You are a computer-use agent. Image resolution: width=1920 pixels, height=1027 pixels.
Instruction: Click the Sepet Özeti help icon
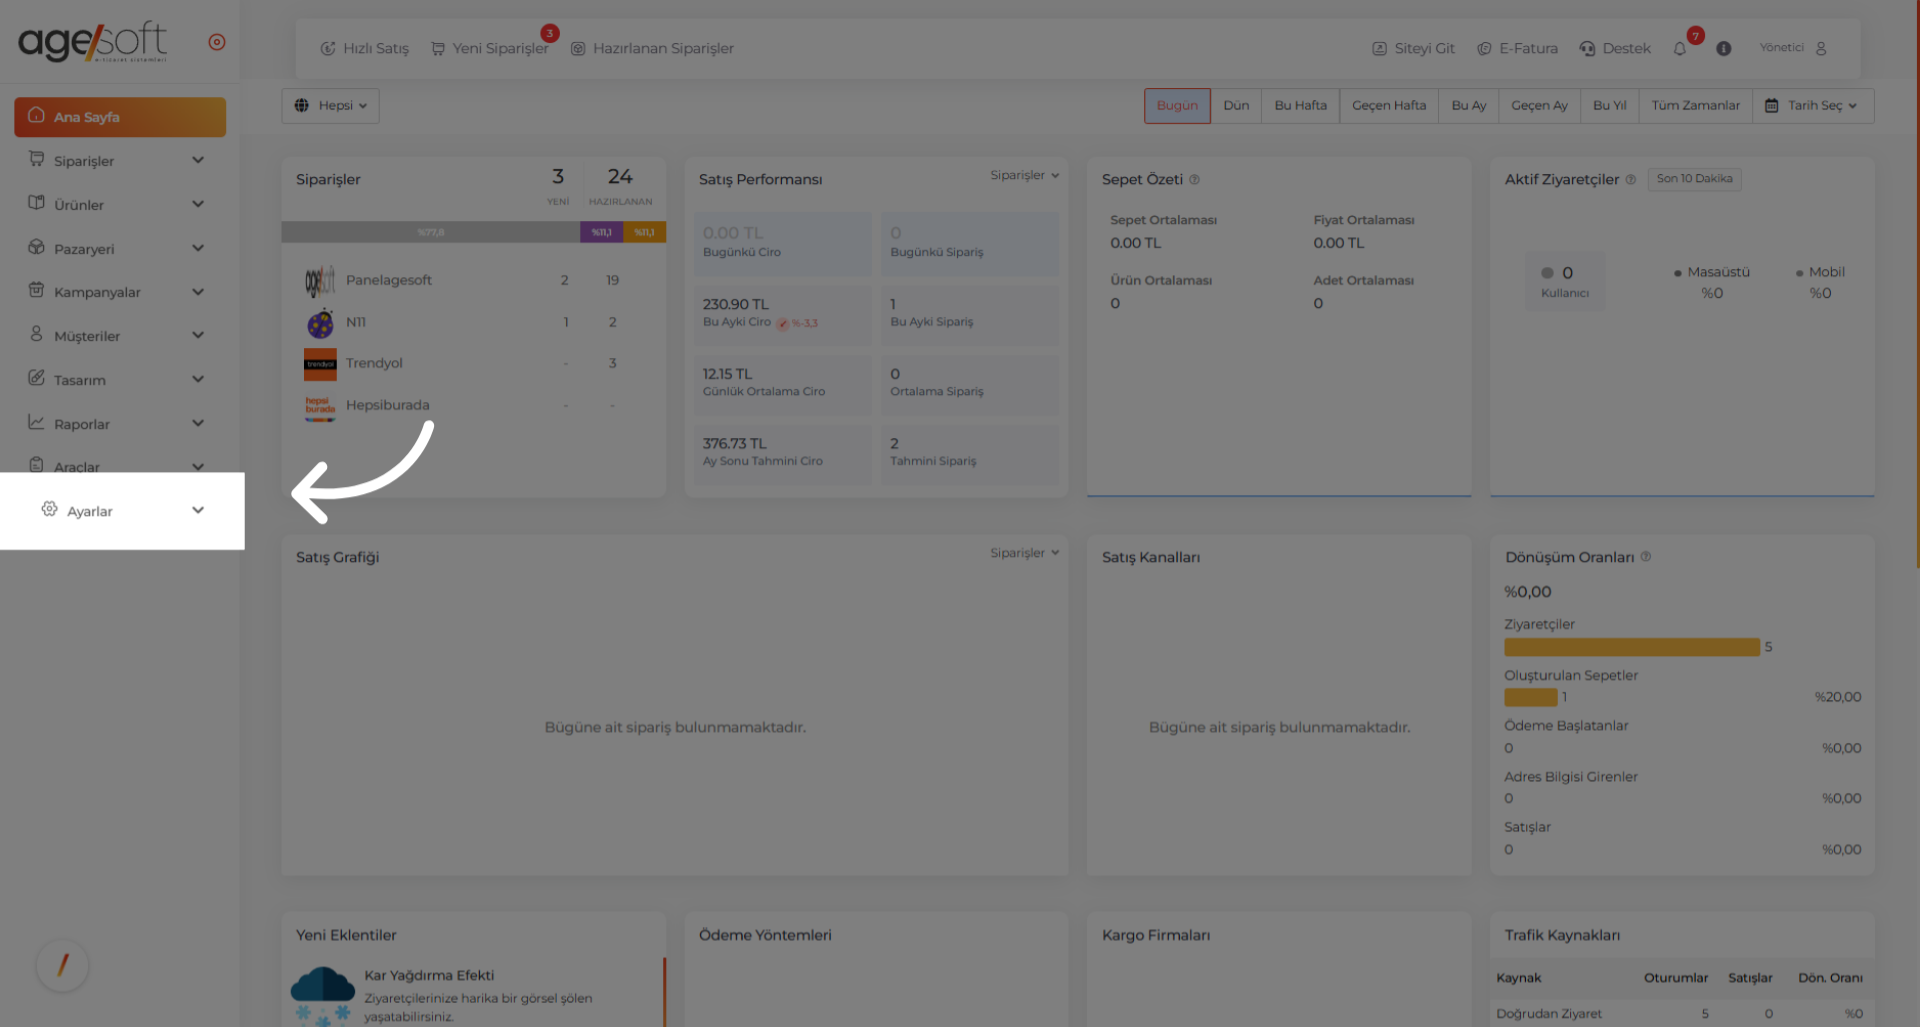(x=1194, y=180)
